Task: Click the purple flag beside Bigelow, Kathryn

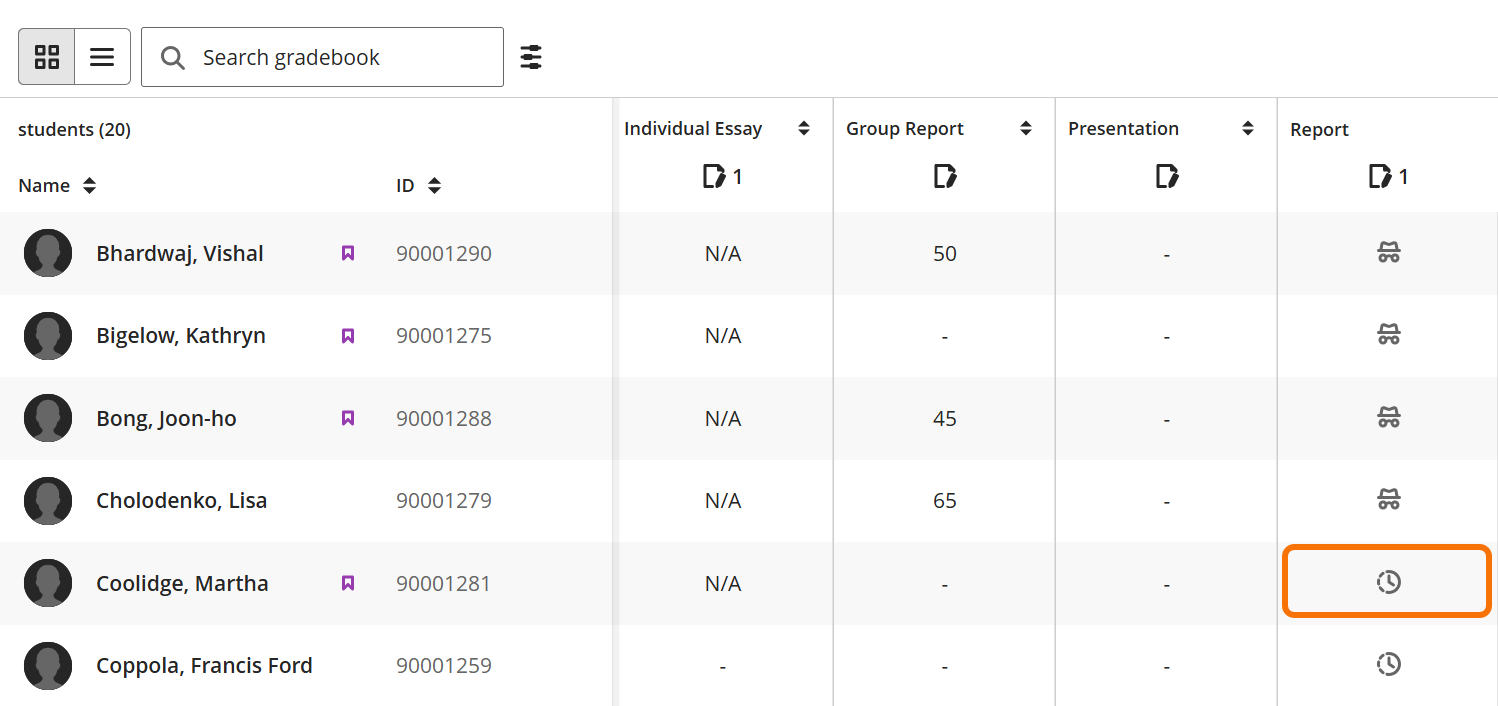Action: 348,335
